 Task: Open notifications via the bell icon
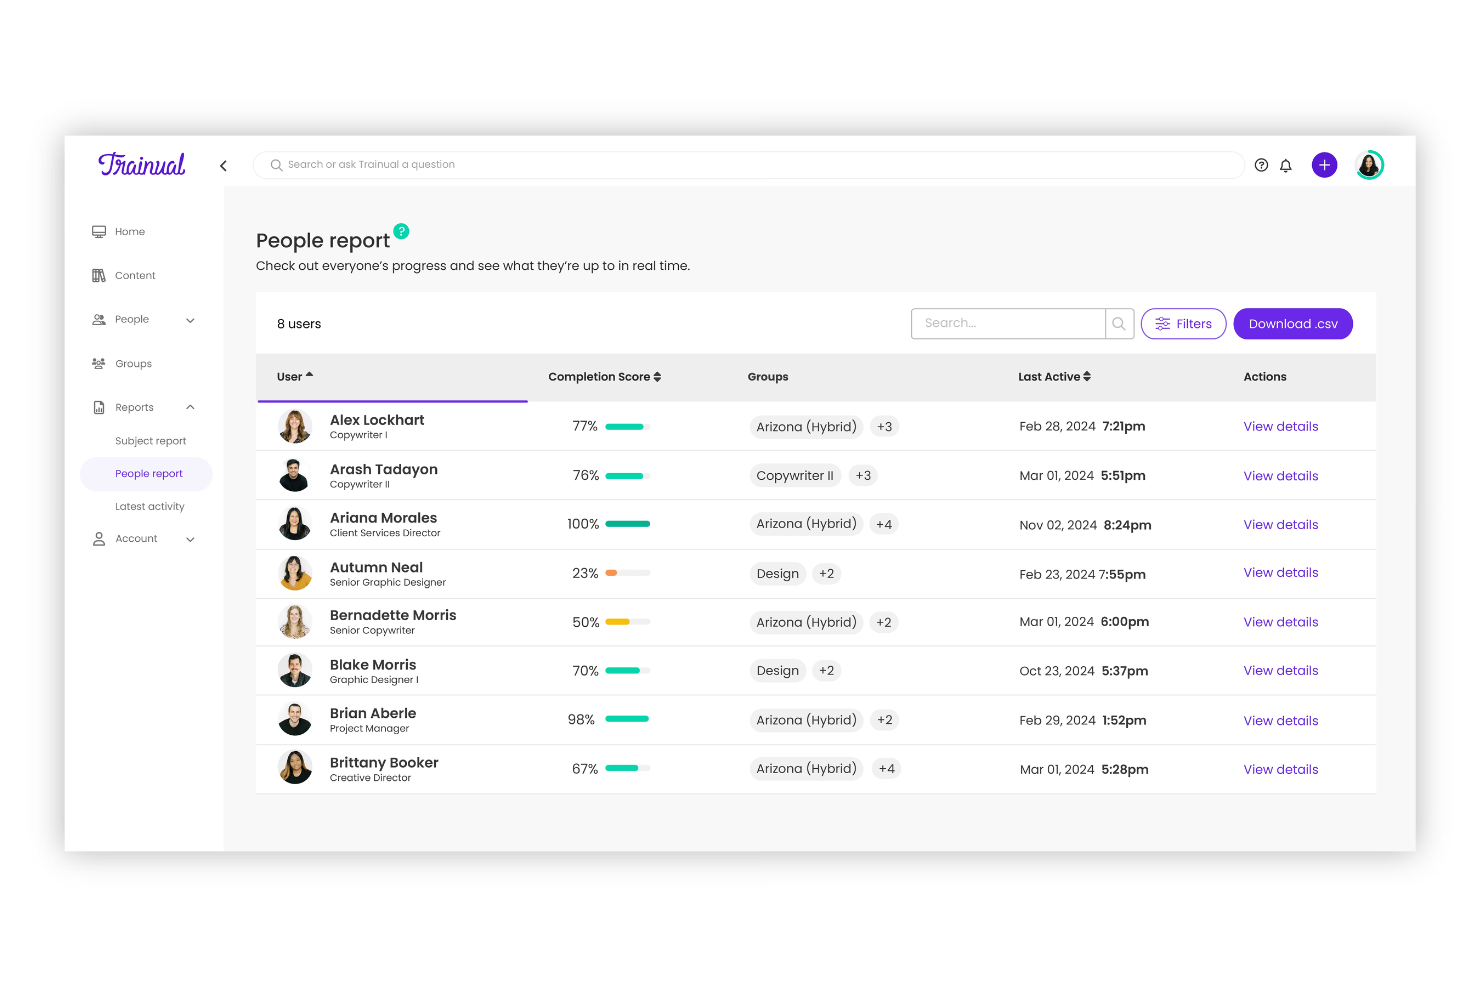1286,165
